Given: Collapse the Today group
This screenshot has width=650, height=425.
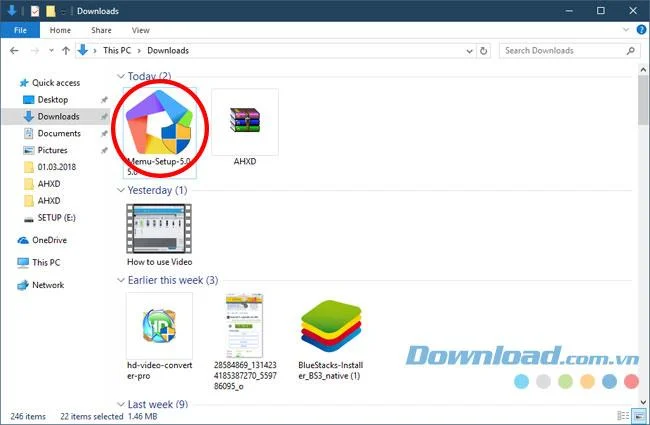Looking at the screenshot, I should pos(121,76).
